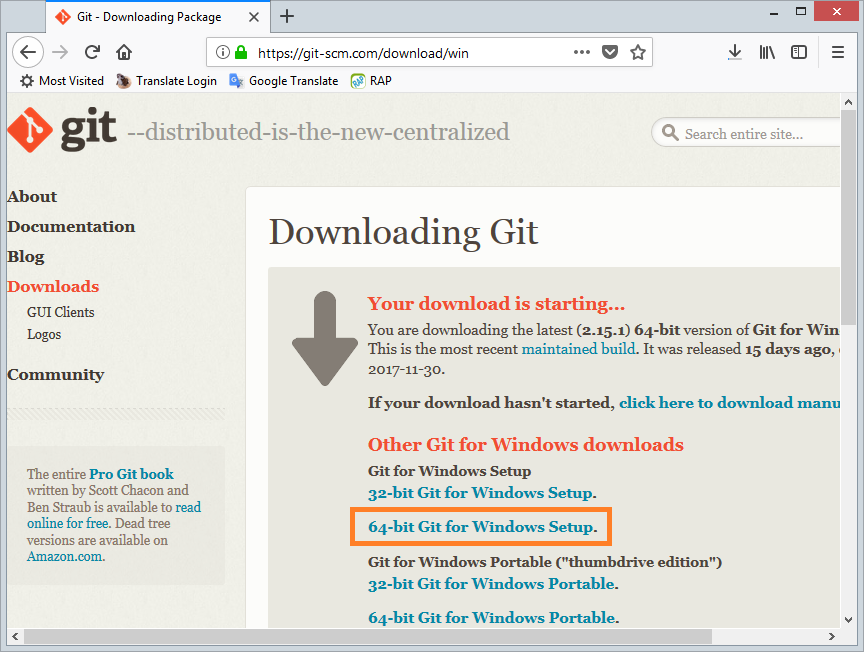Download 64-bit Git for Windows Portable
864x652 pixels.
pos(492,618)
